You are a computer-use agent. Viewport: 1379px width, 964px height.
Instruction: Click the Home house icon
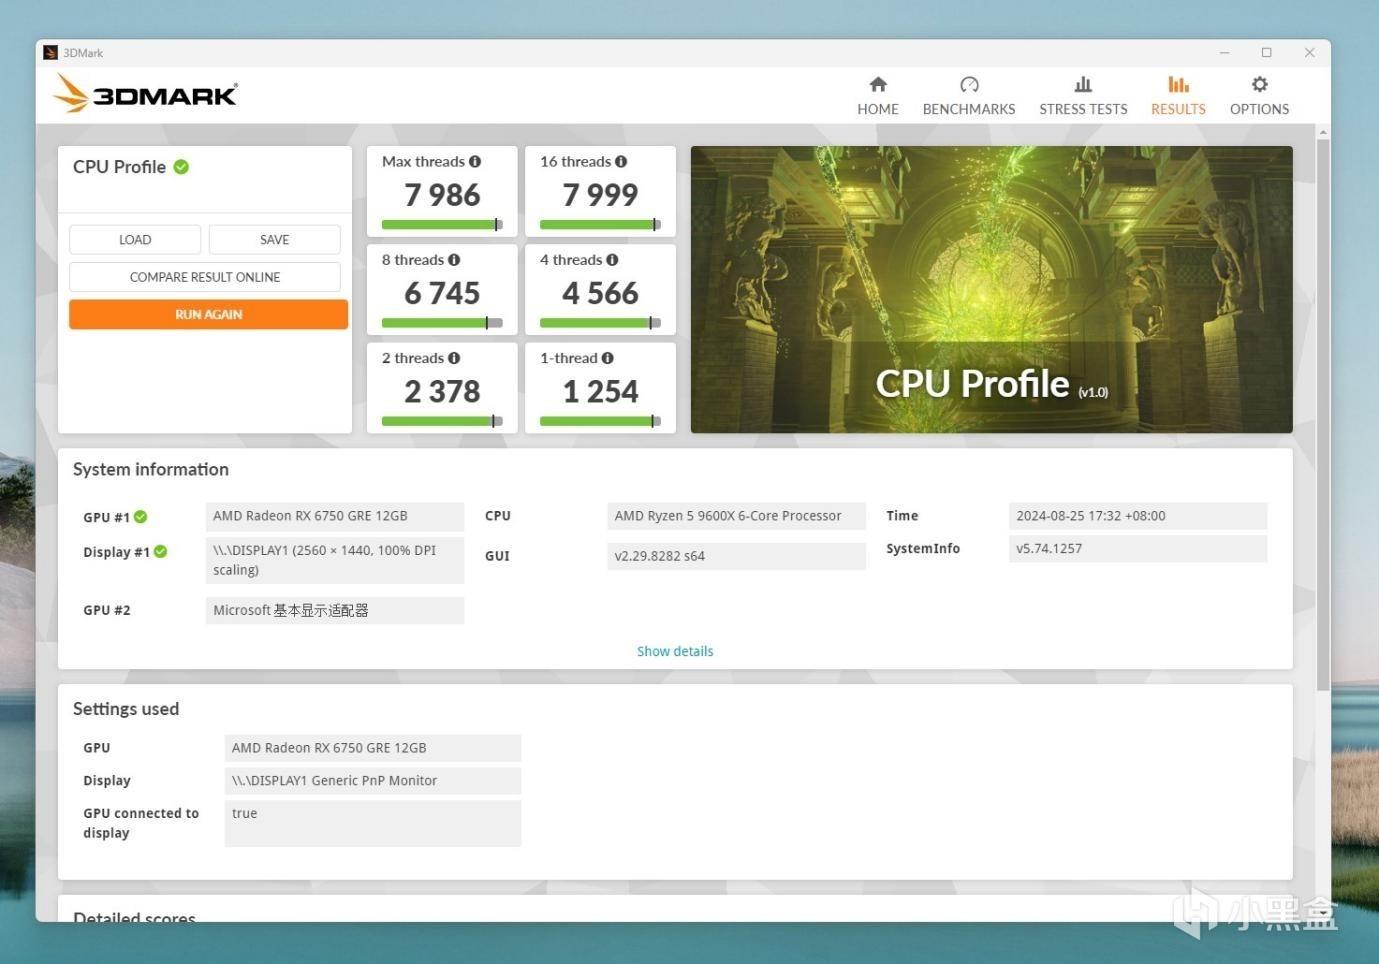tap(878, 84)
